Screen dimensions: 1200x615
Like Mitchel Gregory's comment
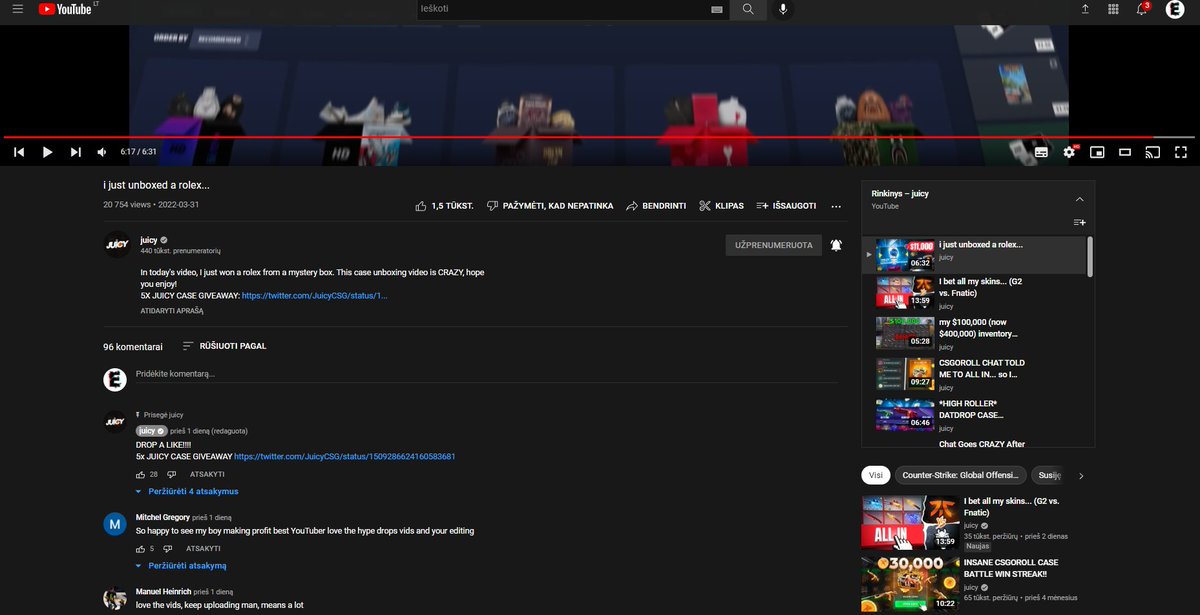pos(140,548)
